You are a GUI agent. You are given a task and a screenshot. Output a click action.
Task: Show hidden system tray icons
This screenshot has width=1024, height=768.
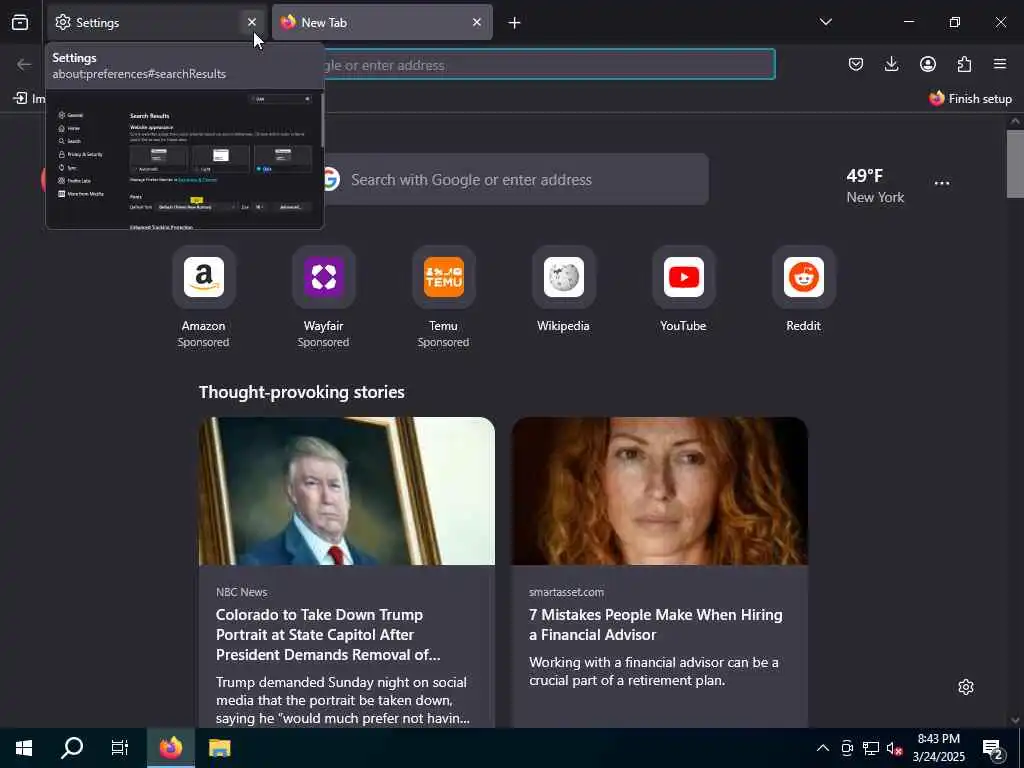point(823,748)
